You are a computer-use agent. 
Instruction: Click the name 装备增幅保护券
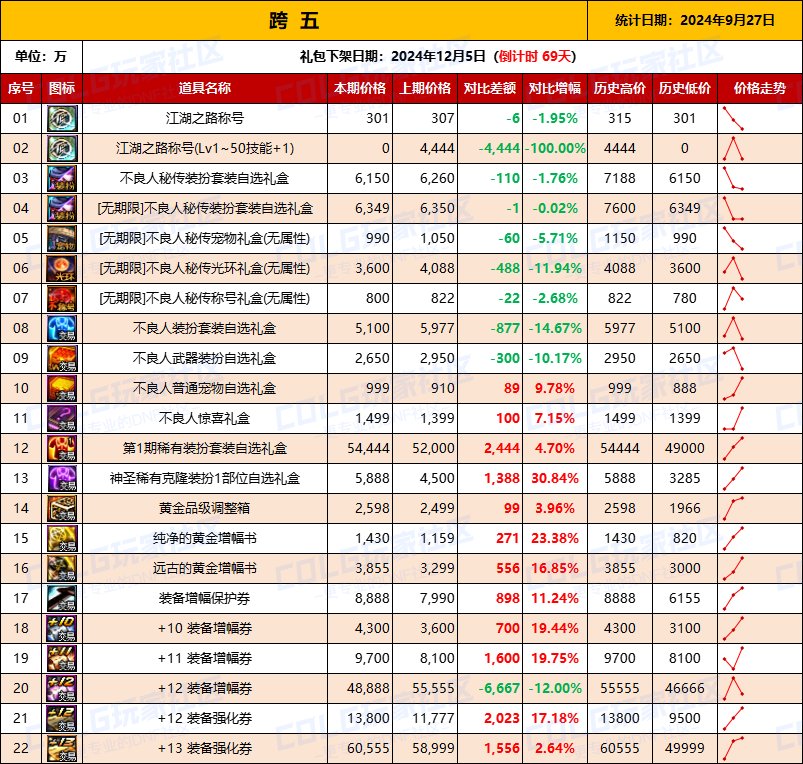205,598
